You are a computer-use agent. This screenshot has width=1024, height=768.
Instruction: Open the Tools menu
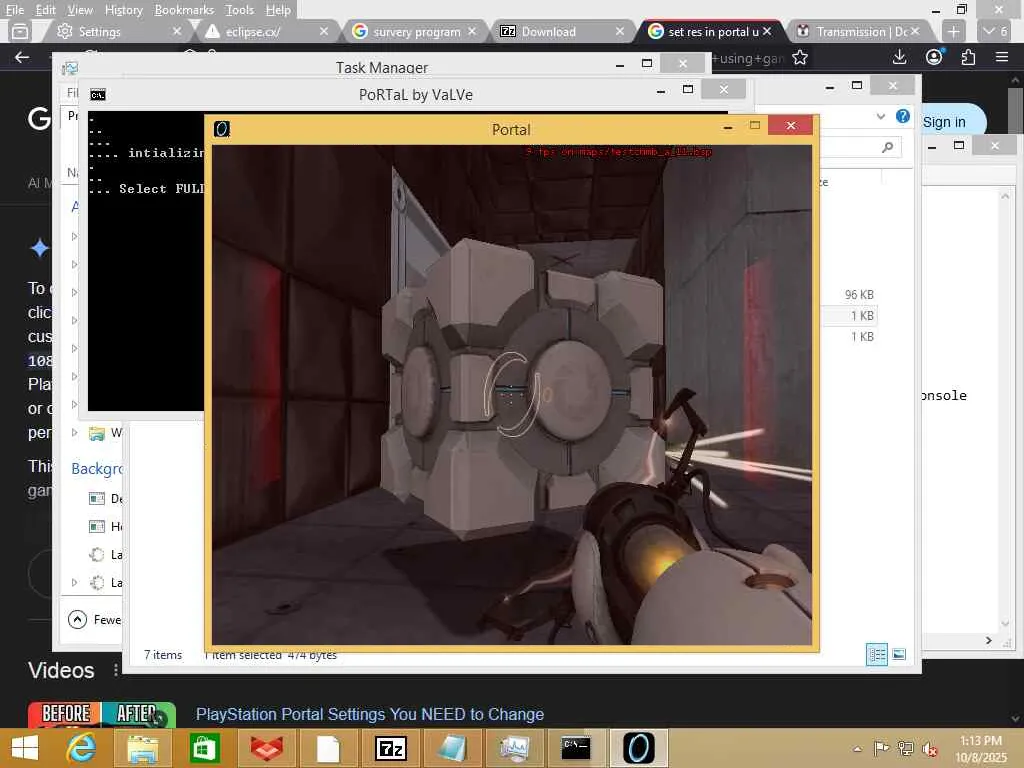pyautogui.click(x=239, y=10)
